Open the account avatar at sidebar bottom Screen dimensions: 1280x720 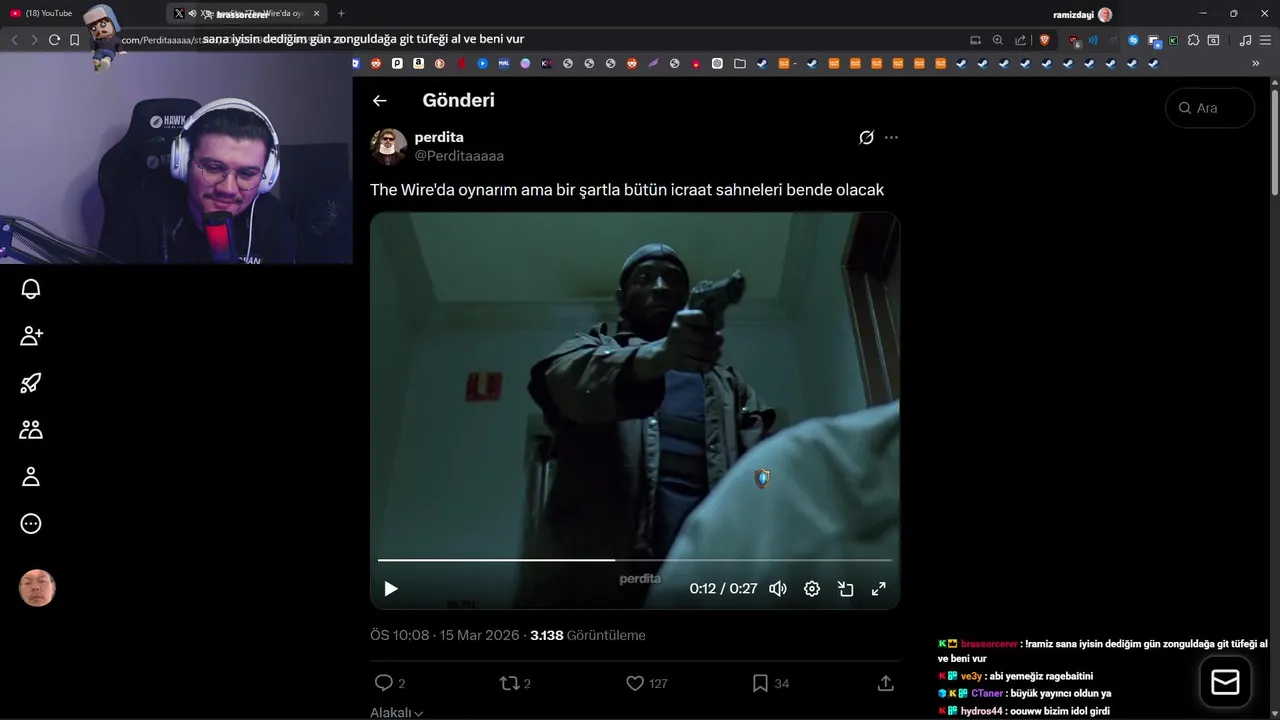[37, 589]
